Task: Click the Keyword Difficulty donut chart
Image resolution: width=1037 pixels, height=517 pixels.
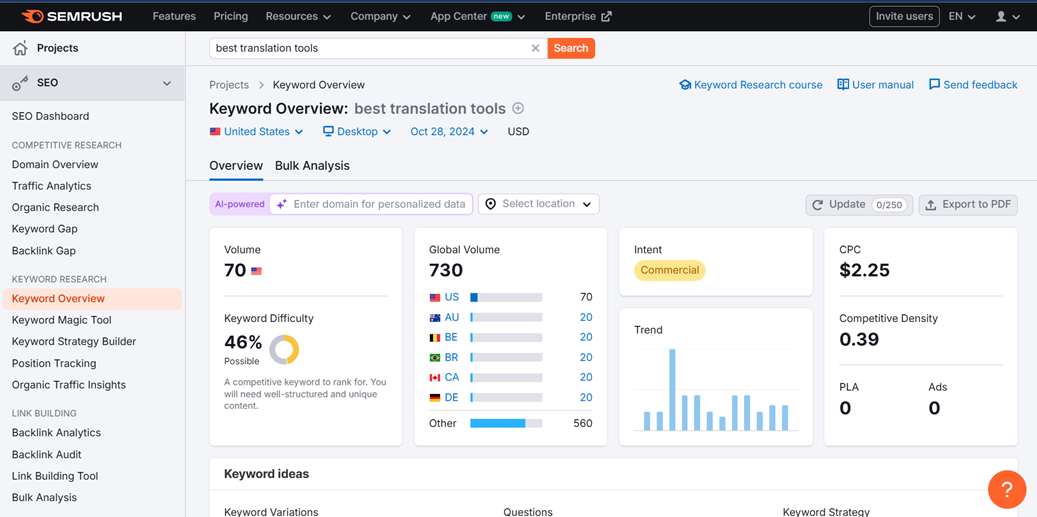Action: click(x=284, y=349)
